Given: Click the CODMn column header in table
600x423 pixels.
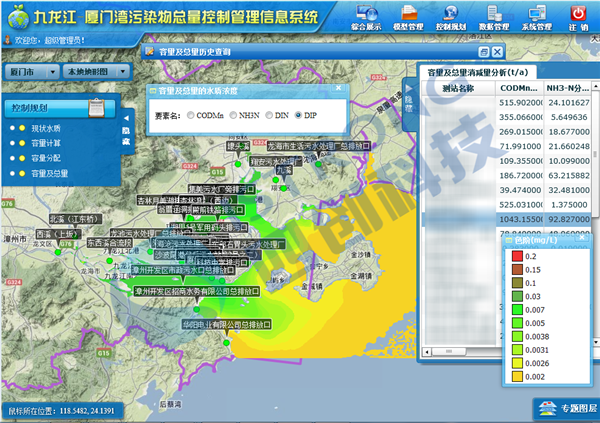Looking at the screenshot, I should [x=519, y=89].
